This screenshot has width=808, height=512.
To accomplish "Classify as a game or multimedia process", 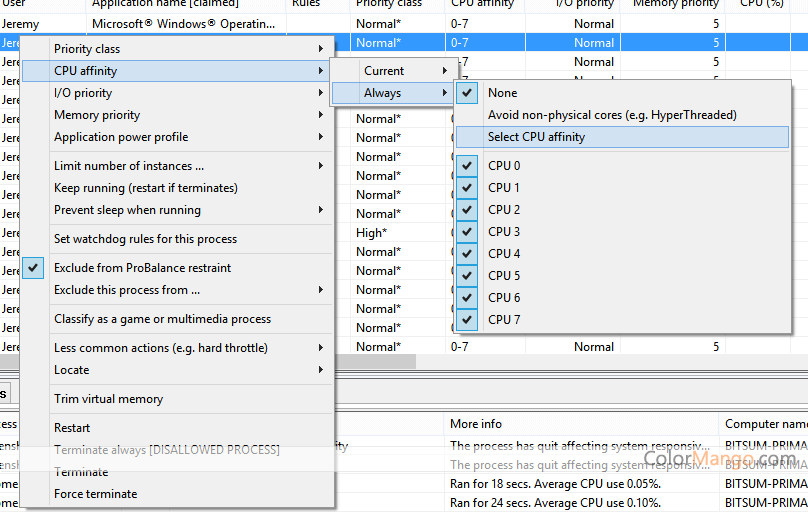I will pyautogui.click(x=177, y=319).
